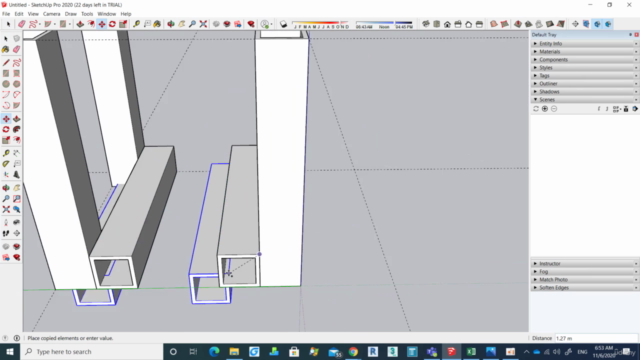Expand the Match Photo panel
The height and width of the screenshot is (360, 640).
585,280
